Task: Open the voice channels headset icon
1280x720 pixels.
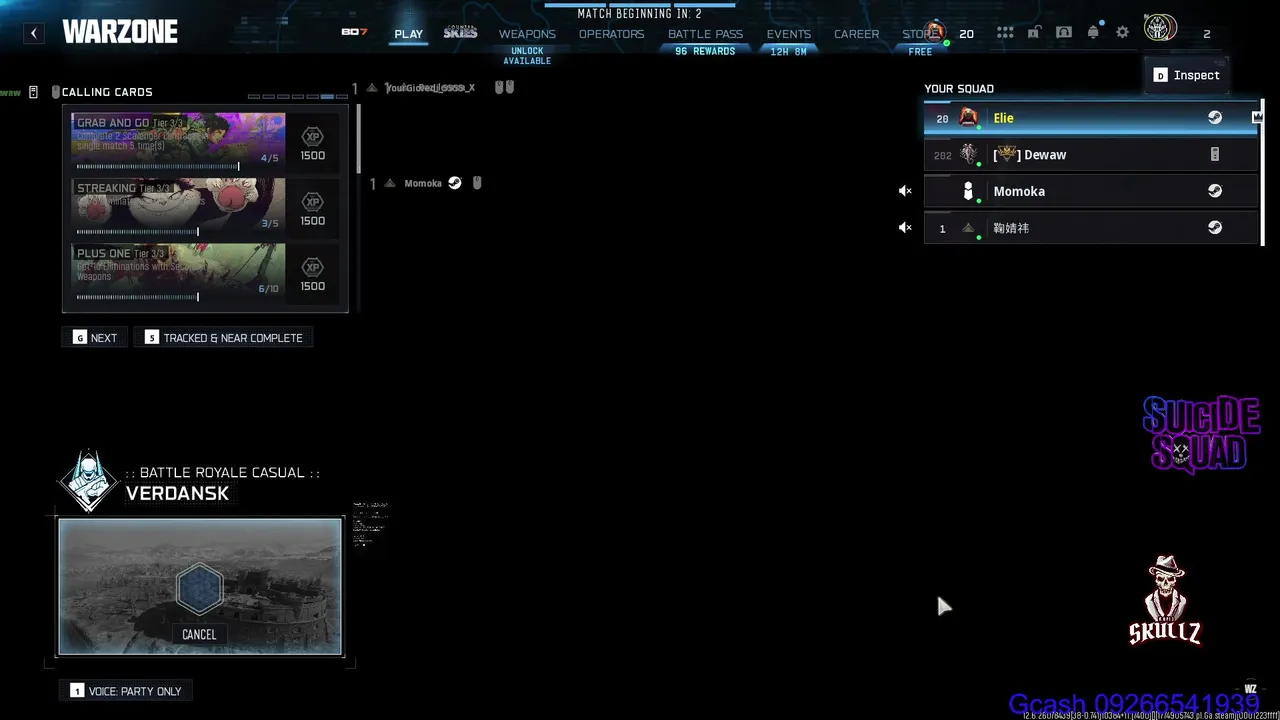Action: tap(1064, 33)
